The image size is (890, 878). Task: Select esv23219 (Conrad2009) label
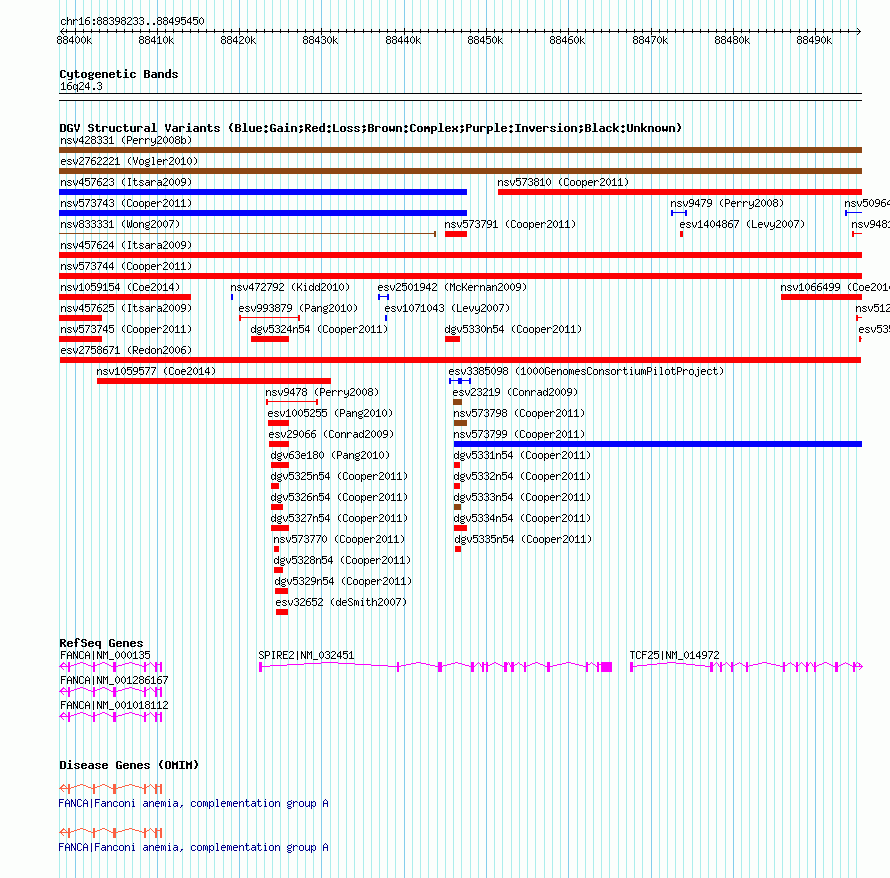tap(515, 392)
